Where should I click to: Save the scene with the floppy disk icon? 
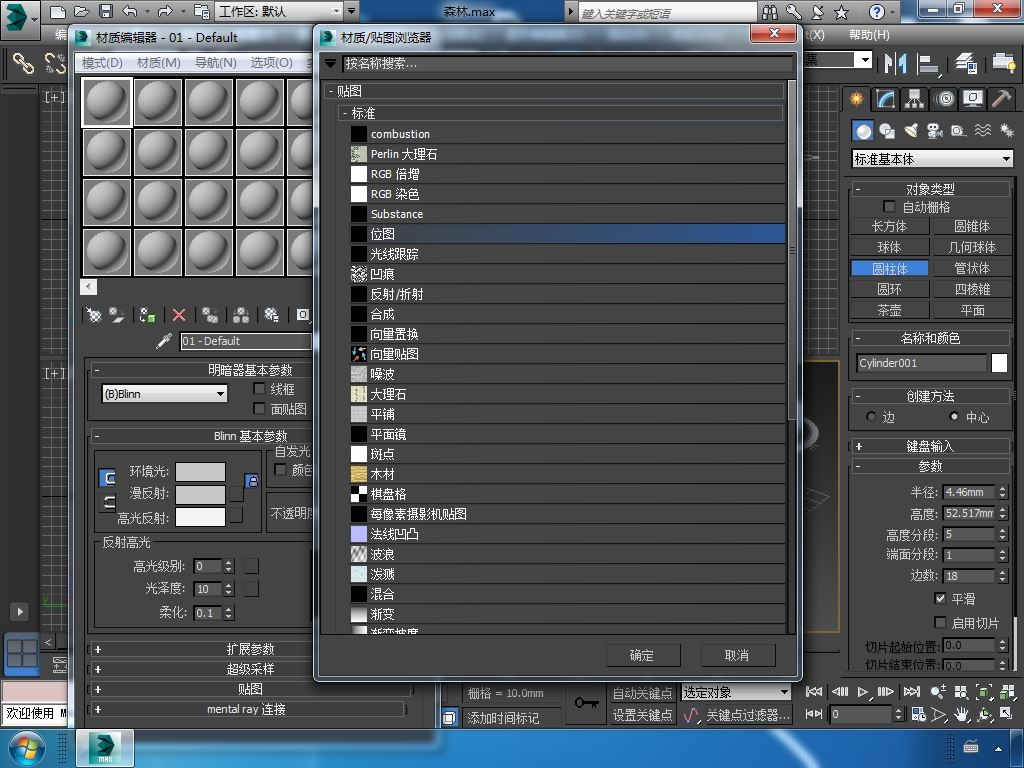click(x=105, y=11)
